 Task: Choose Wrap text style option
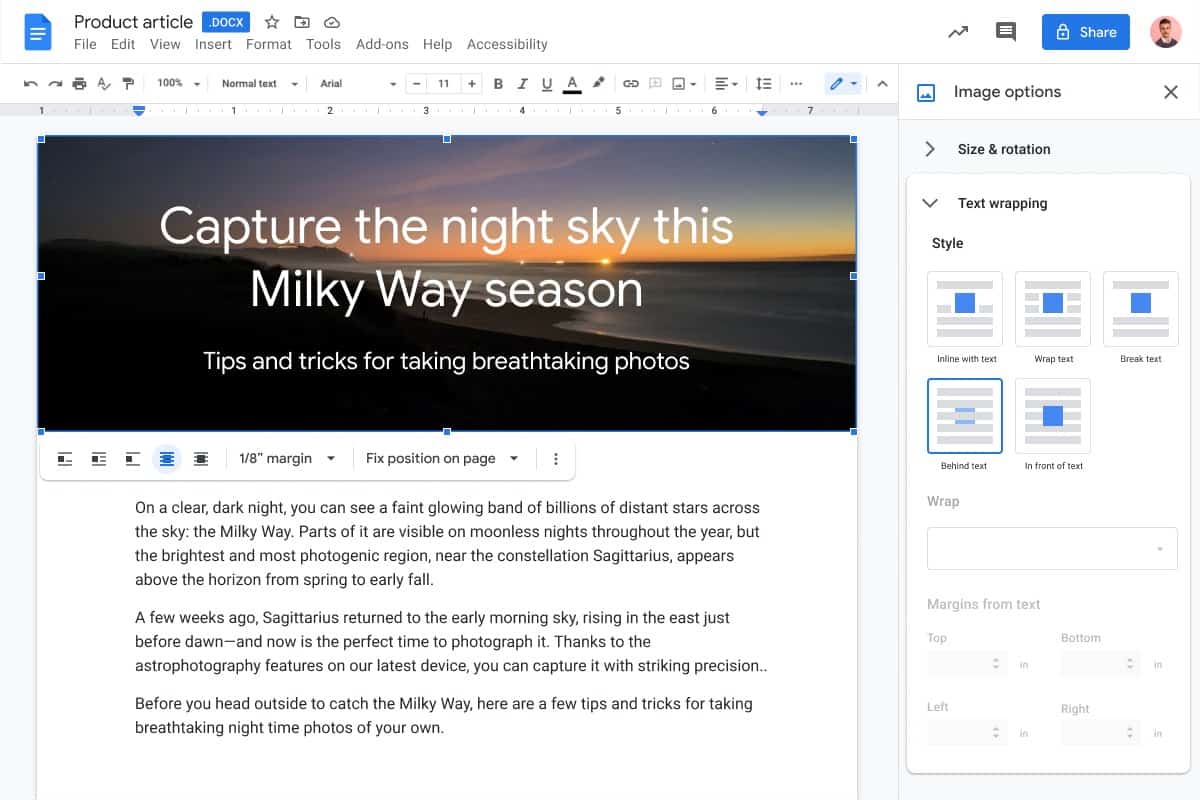1052,308
